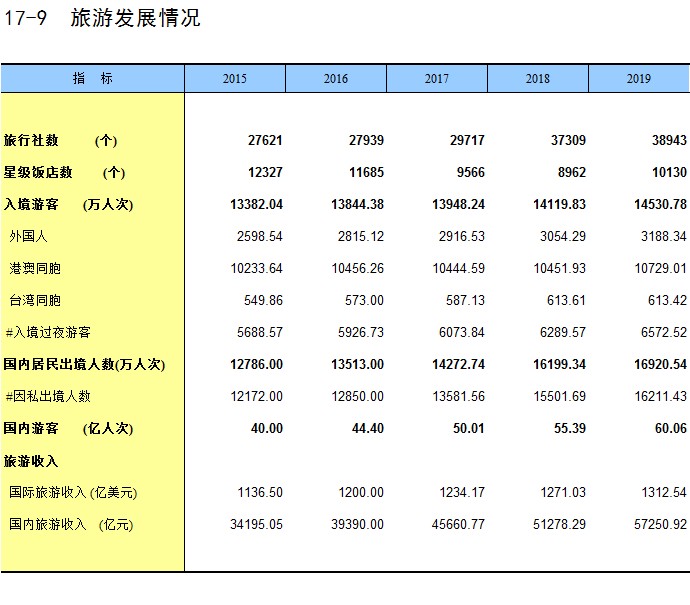Click the cell value 613.61
690x605 pixels.
click(x=566, y=301)
